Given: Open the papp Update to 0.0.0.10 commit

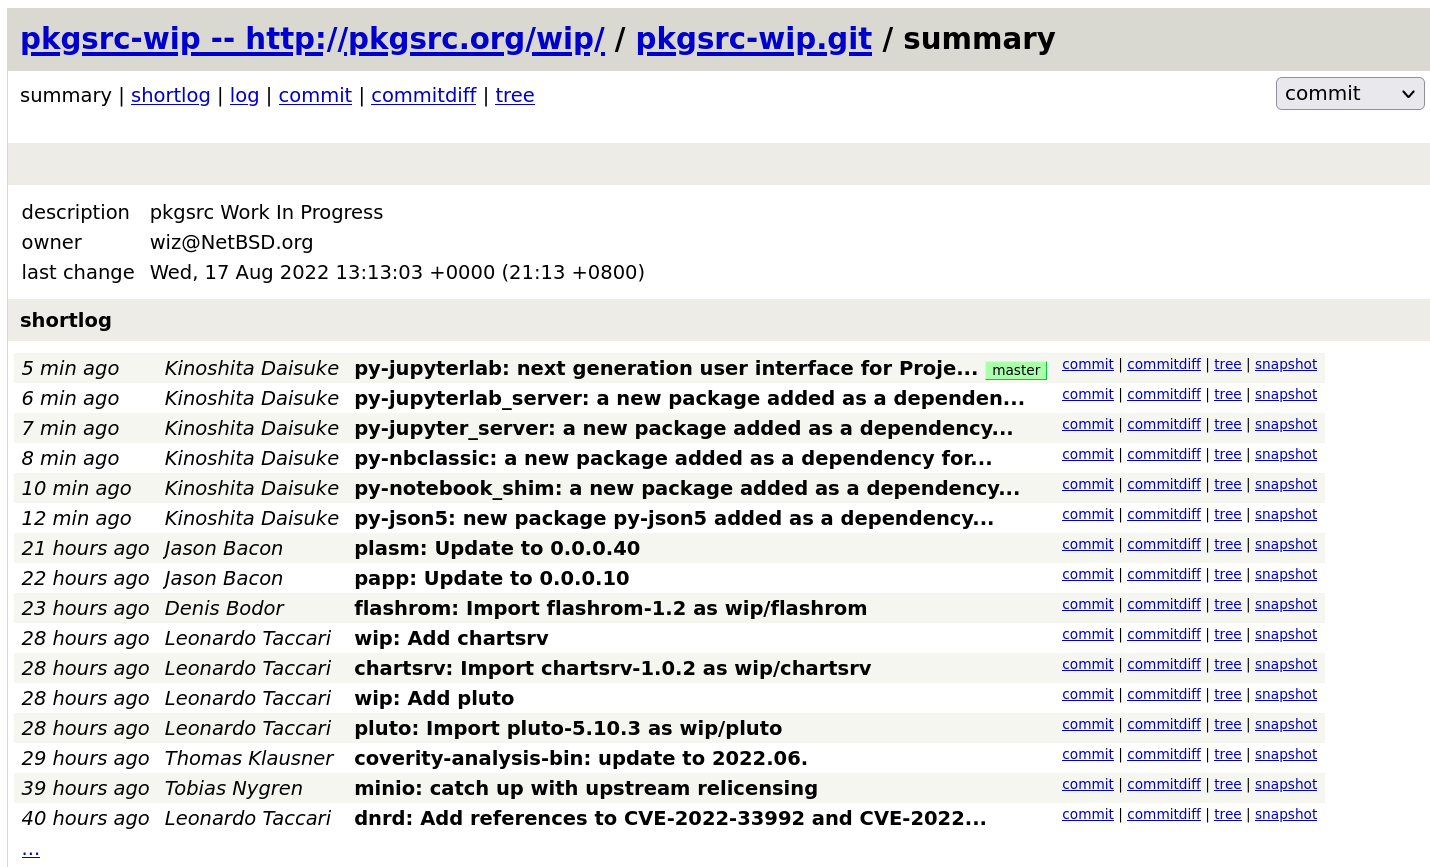Looking at the screenshot, I should [x=491, y=578].
